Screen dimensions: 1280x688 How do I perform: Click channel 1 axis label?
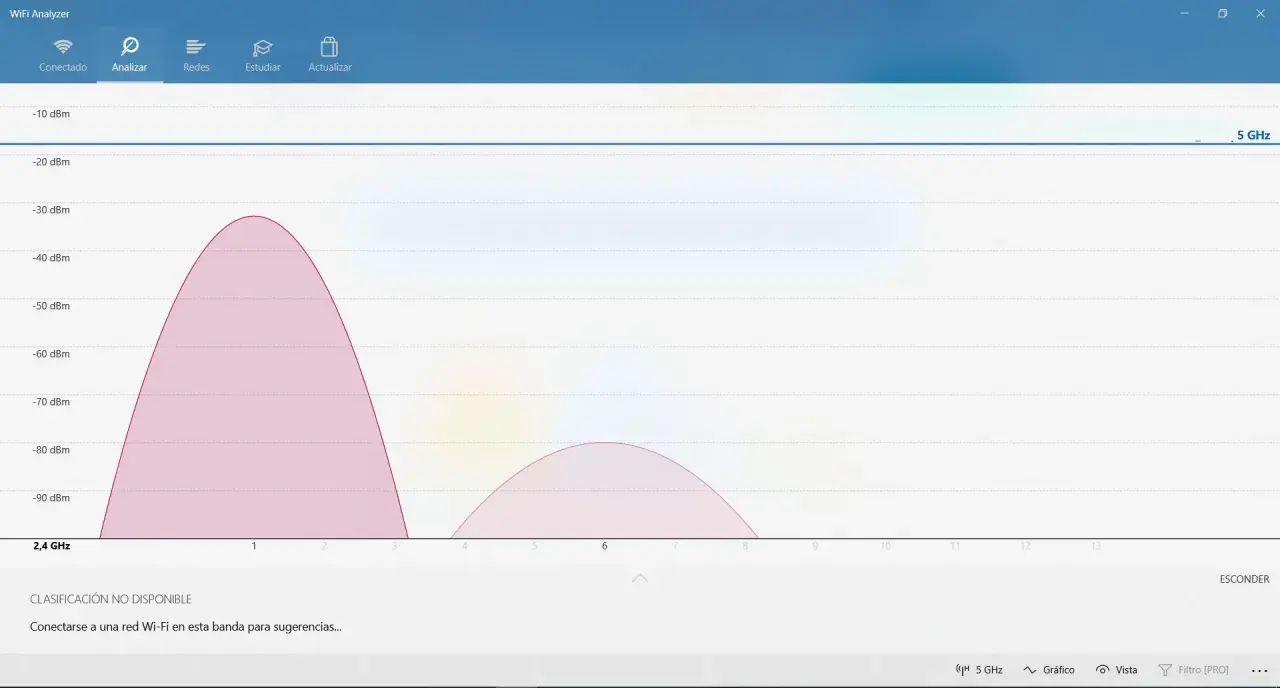(x=254, y=546)
